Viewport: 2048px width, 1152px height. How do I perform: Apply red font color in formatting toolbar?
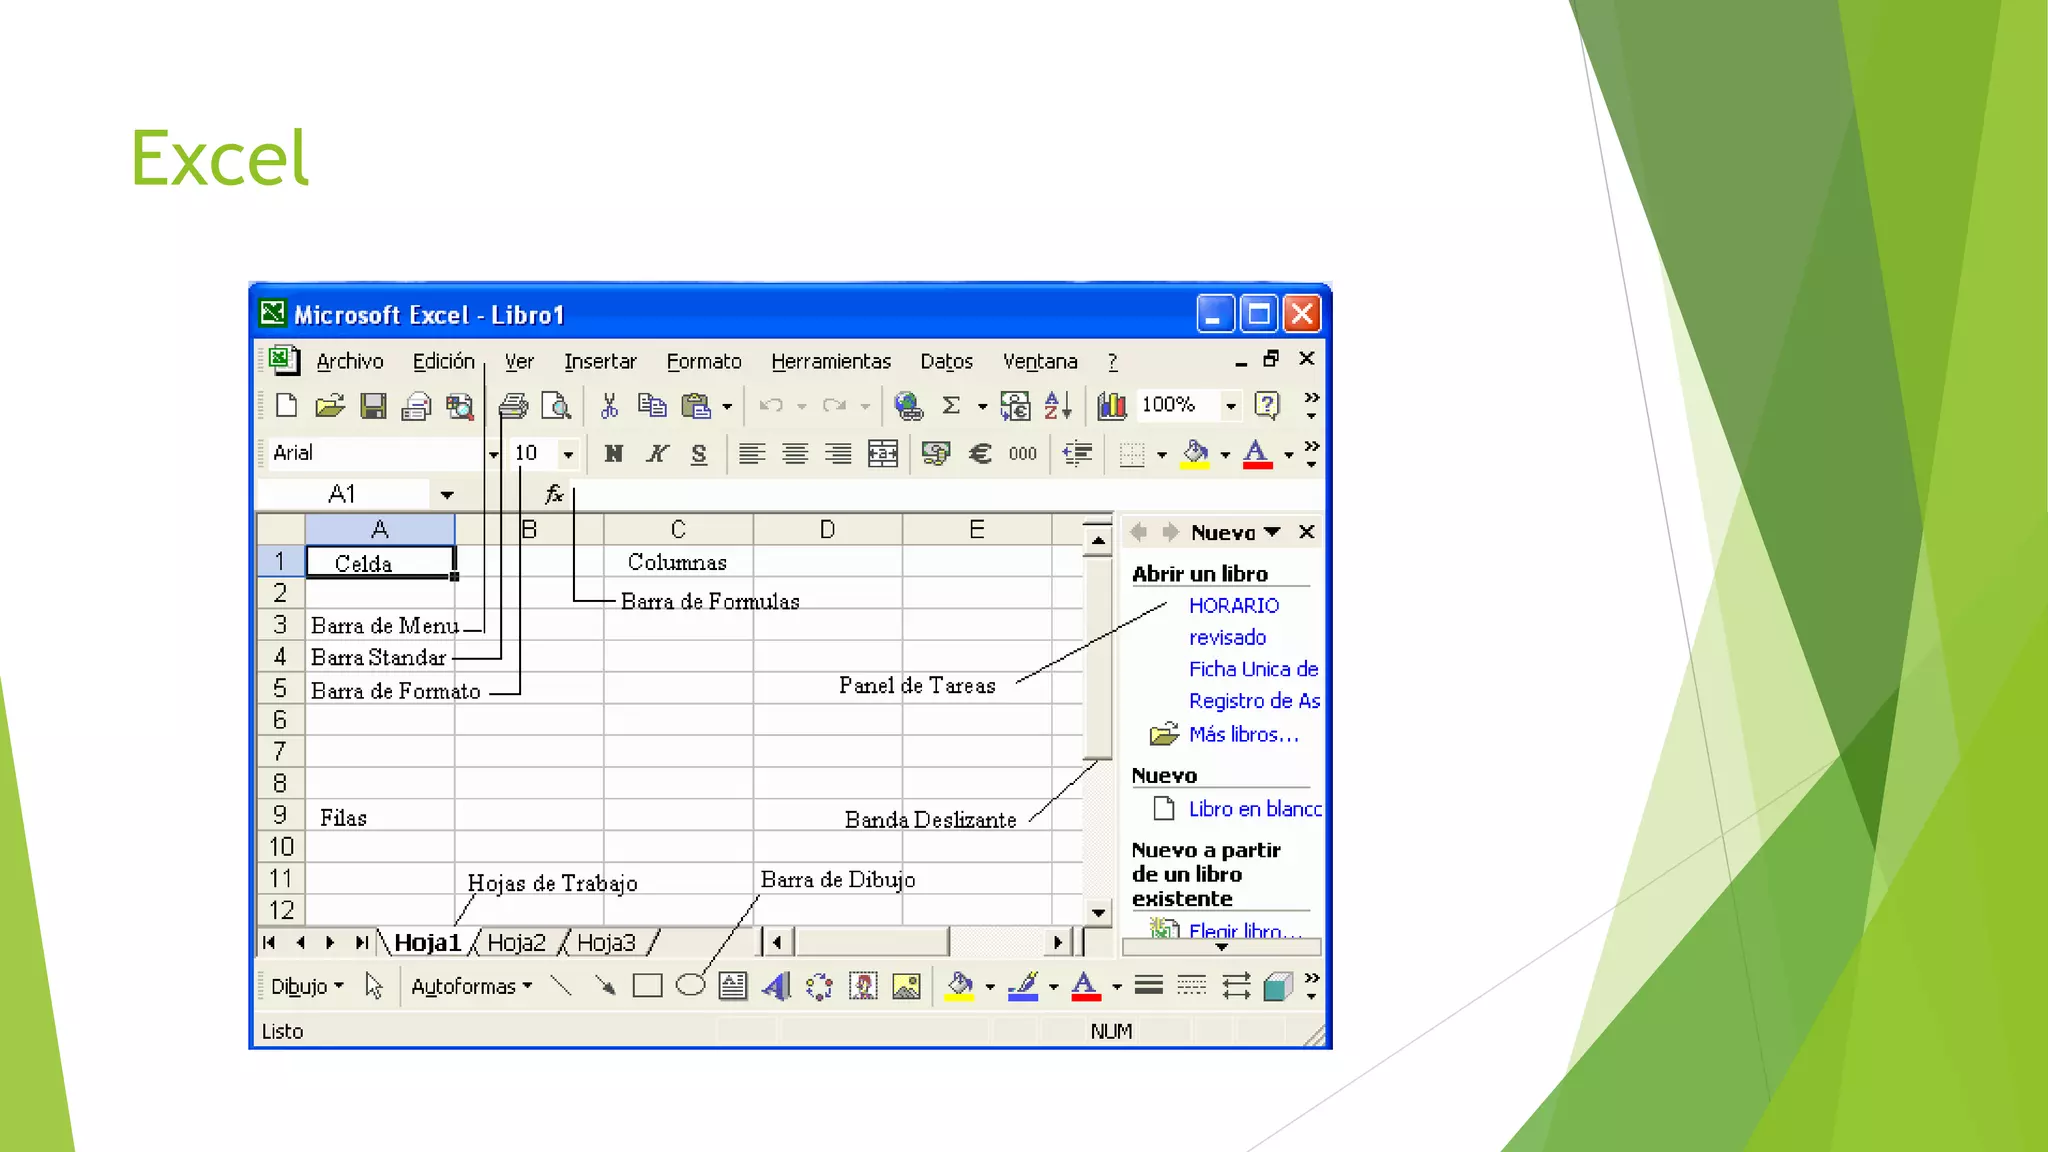tap(1257, 454)
